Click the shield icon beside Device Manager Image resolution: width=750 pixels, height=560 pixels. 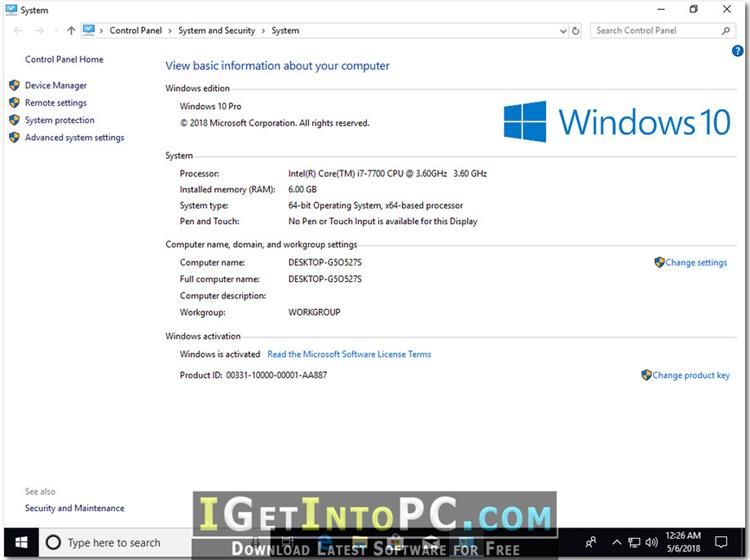point(14,85)
